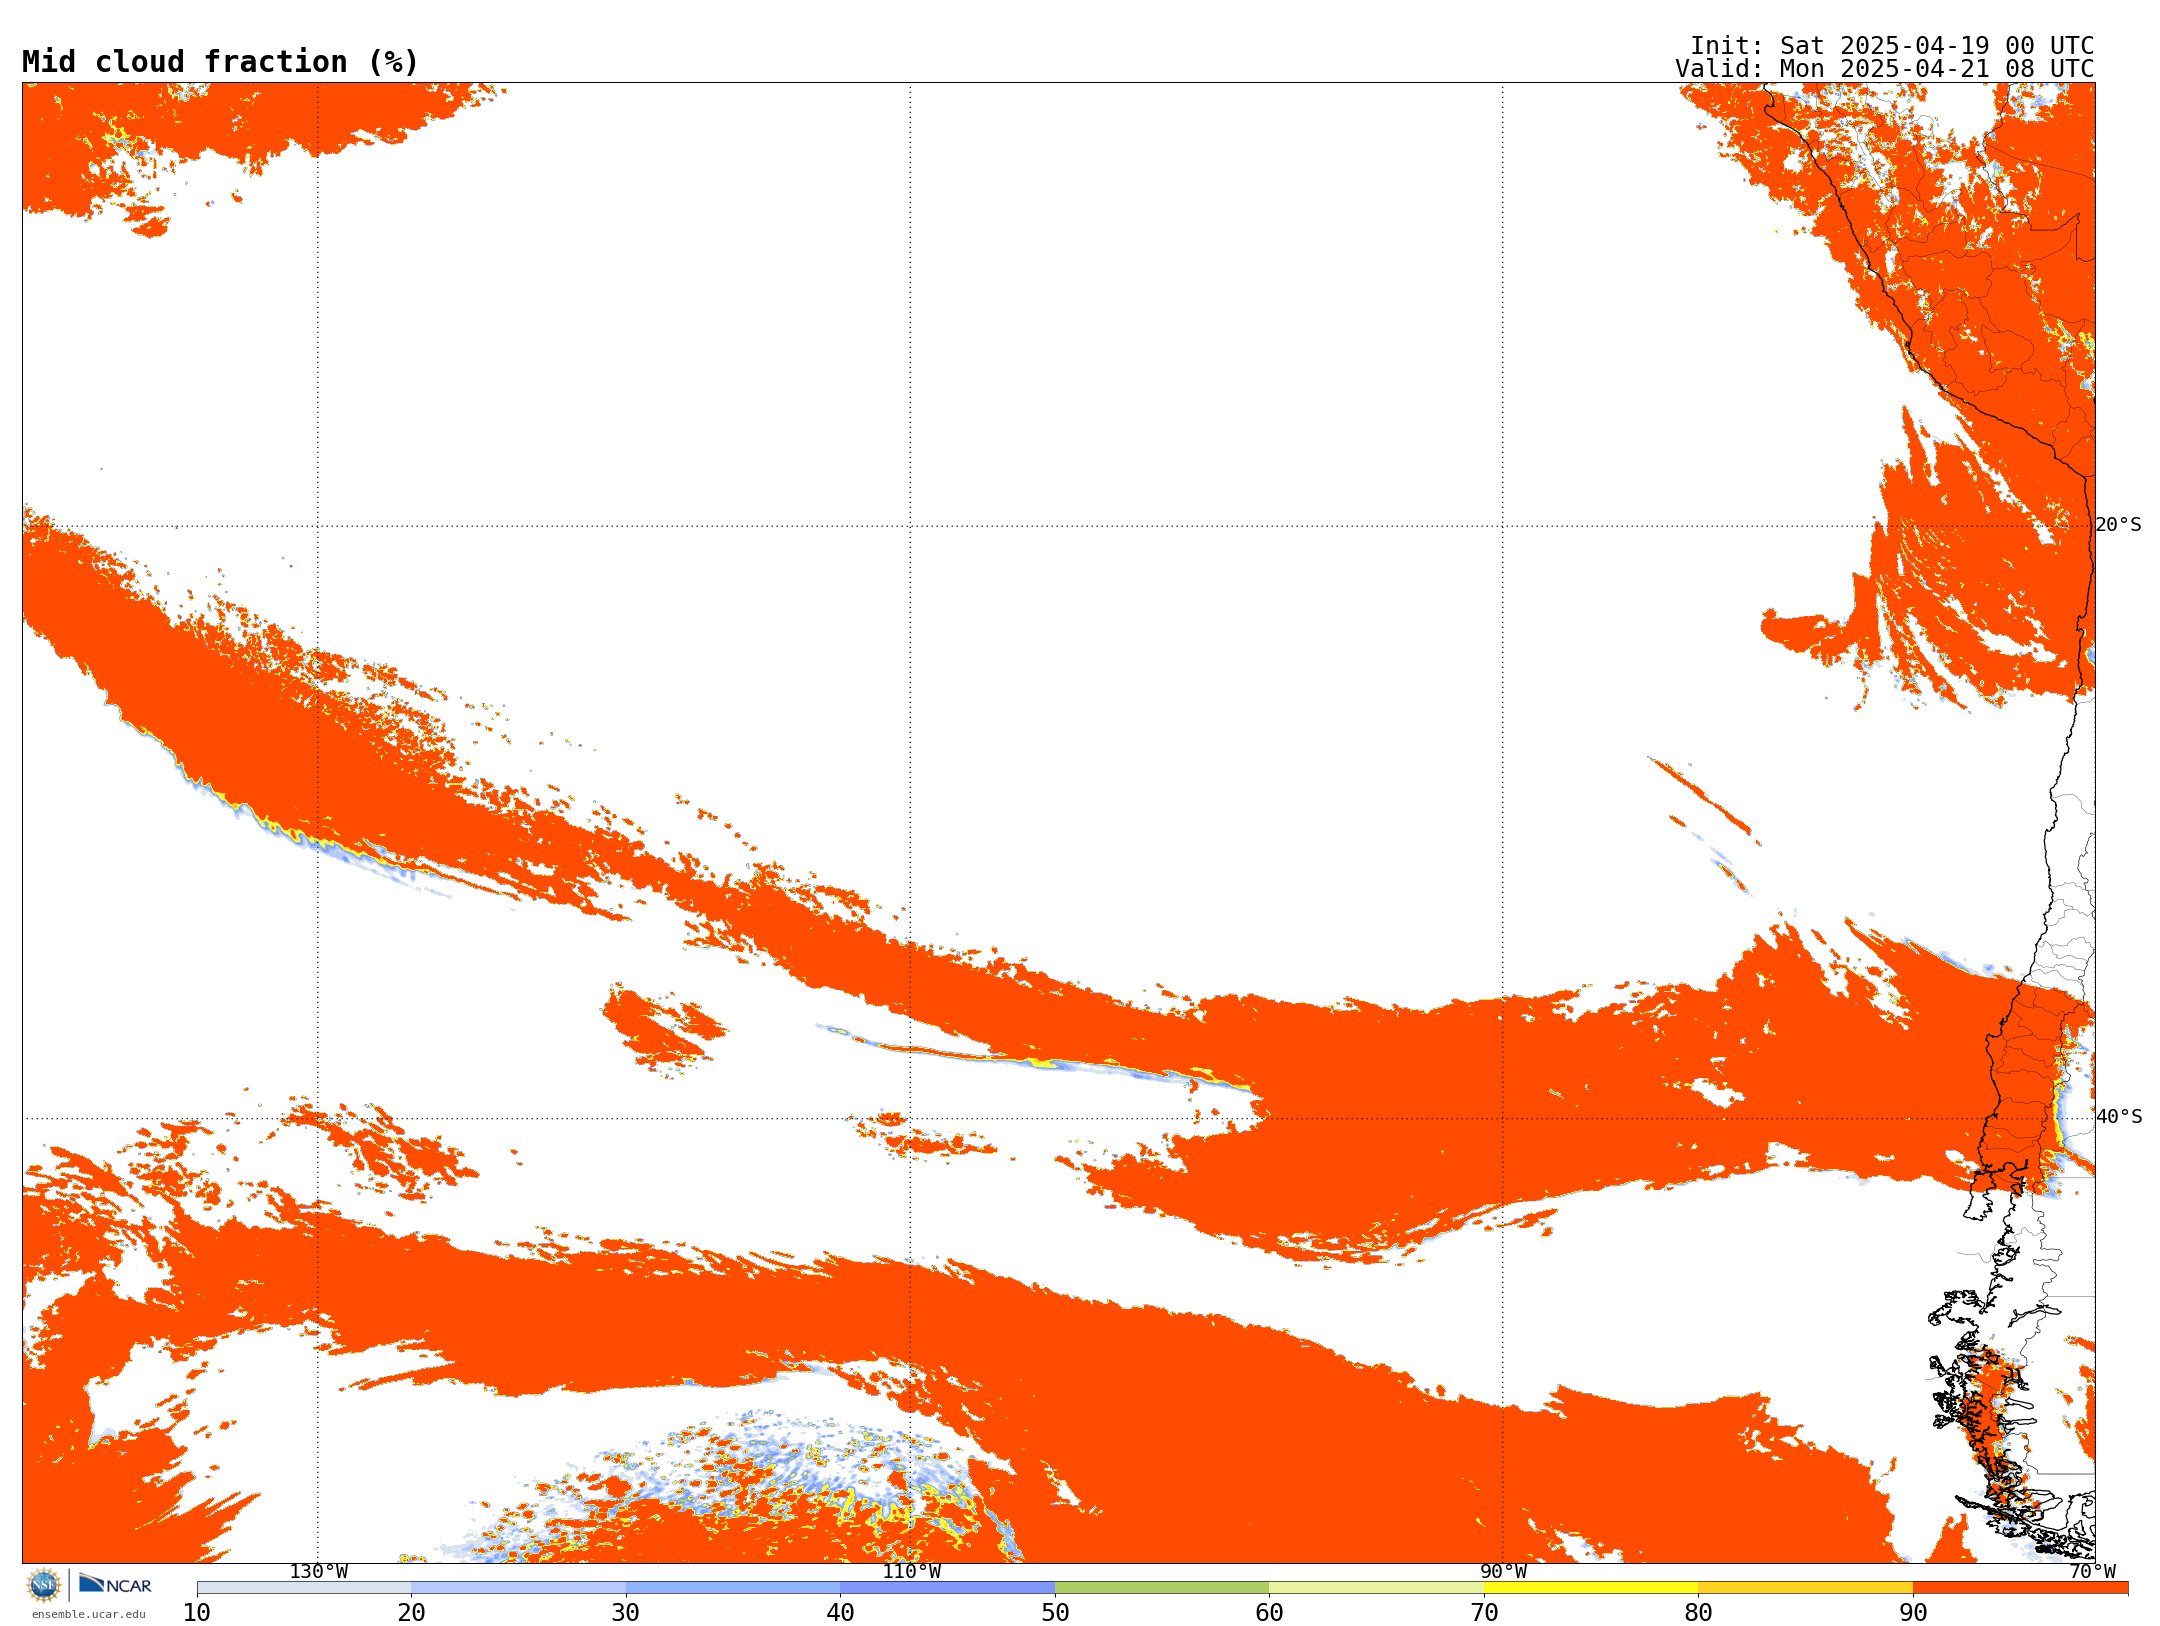Click the Init time 'Sat 2025-04-19 00 UTC' text

(1936, 46)
